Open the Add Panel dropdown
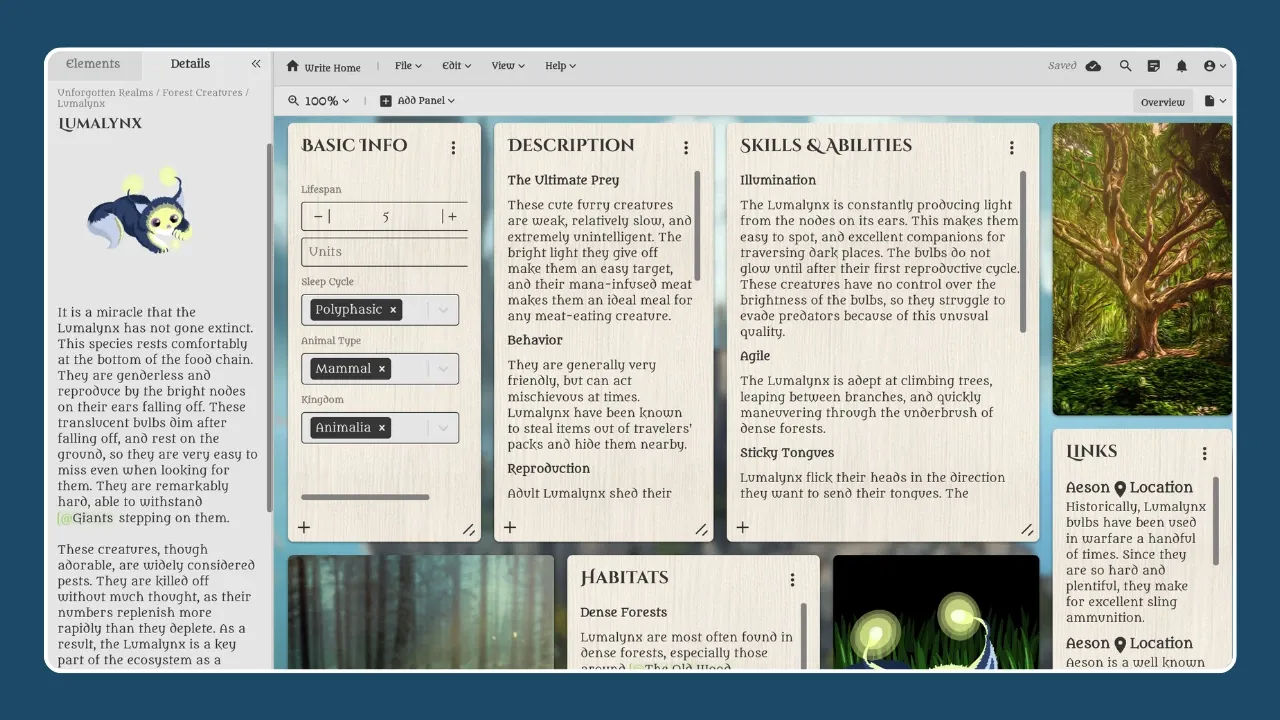1280x720 pixels. 426,101
